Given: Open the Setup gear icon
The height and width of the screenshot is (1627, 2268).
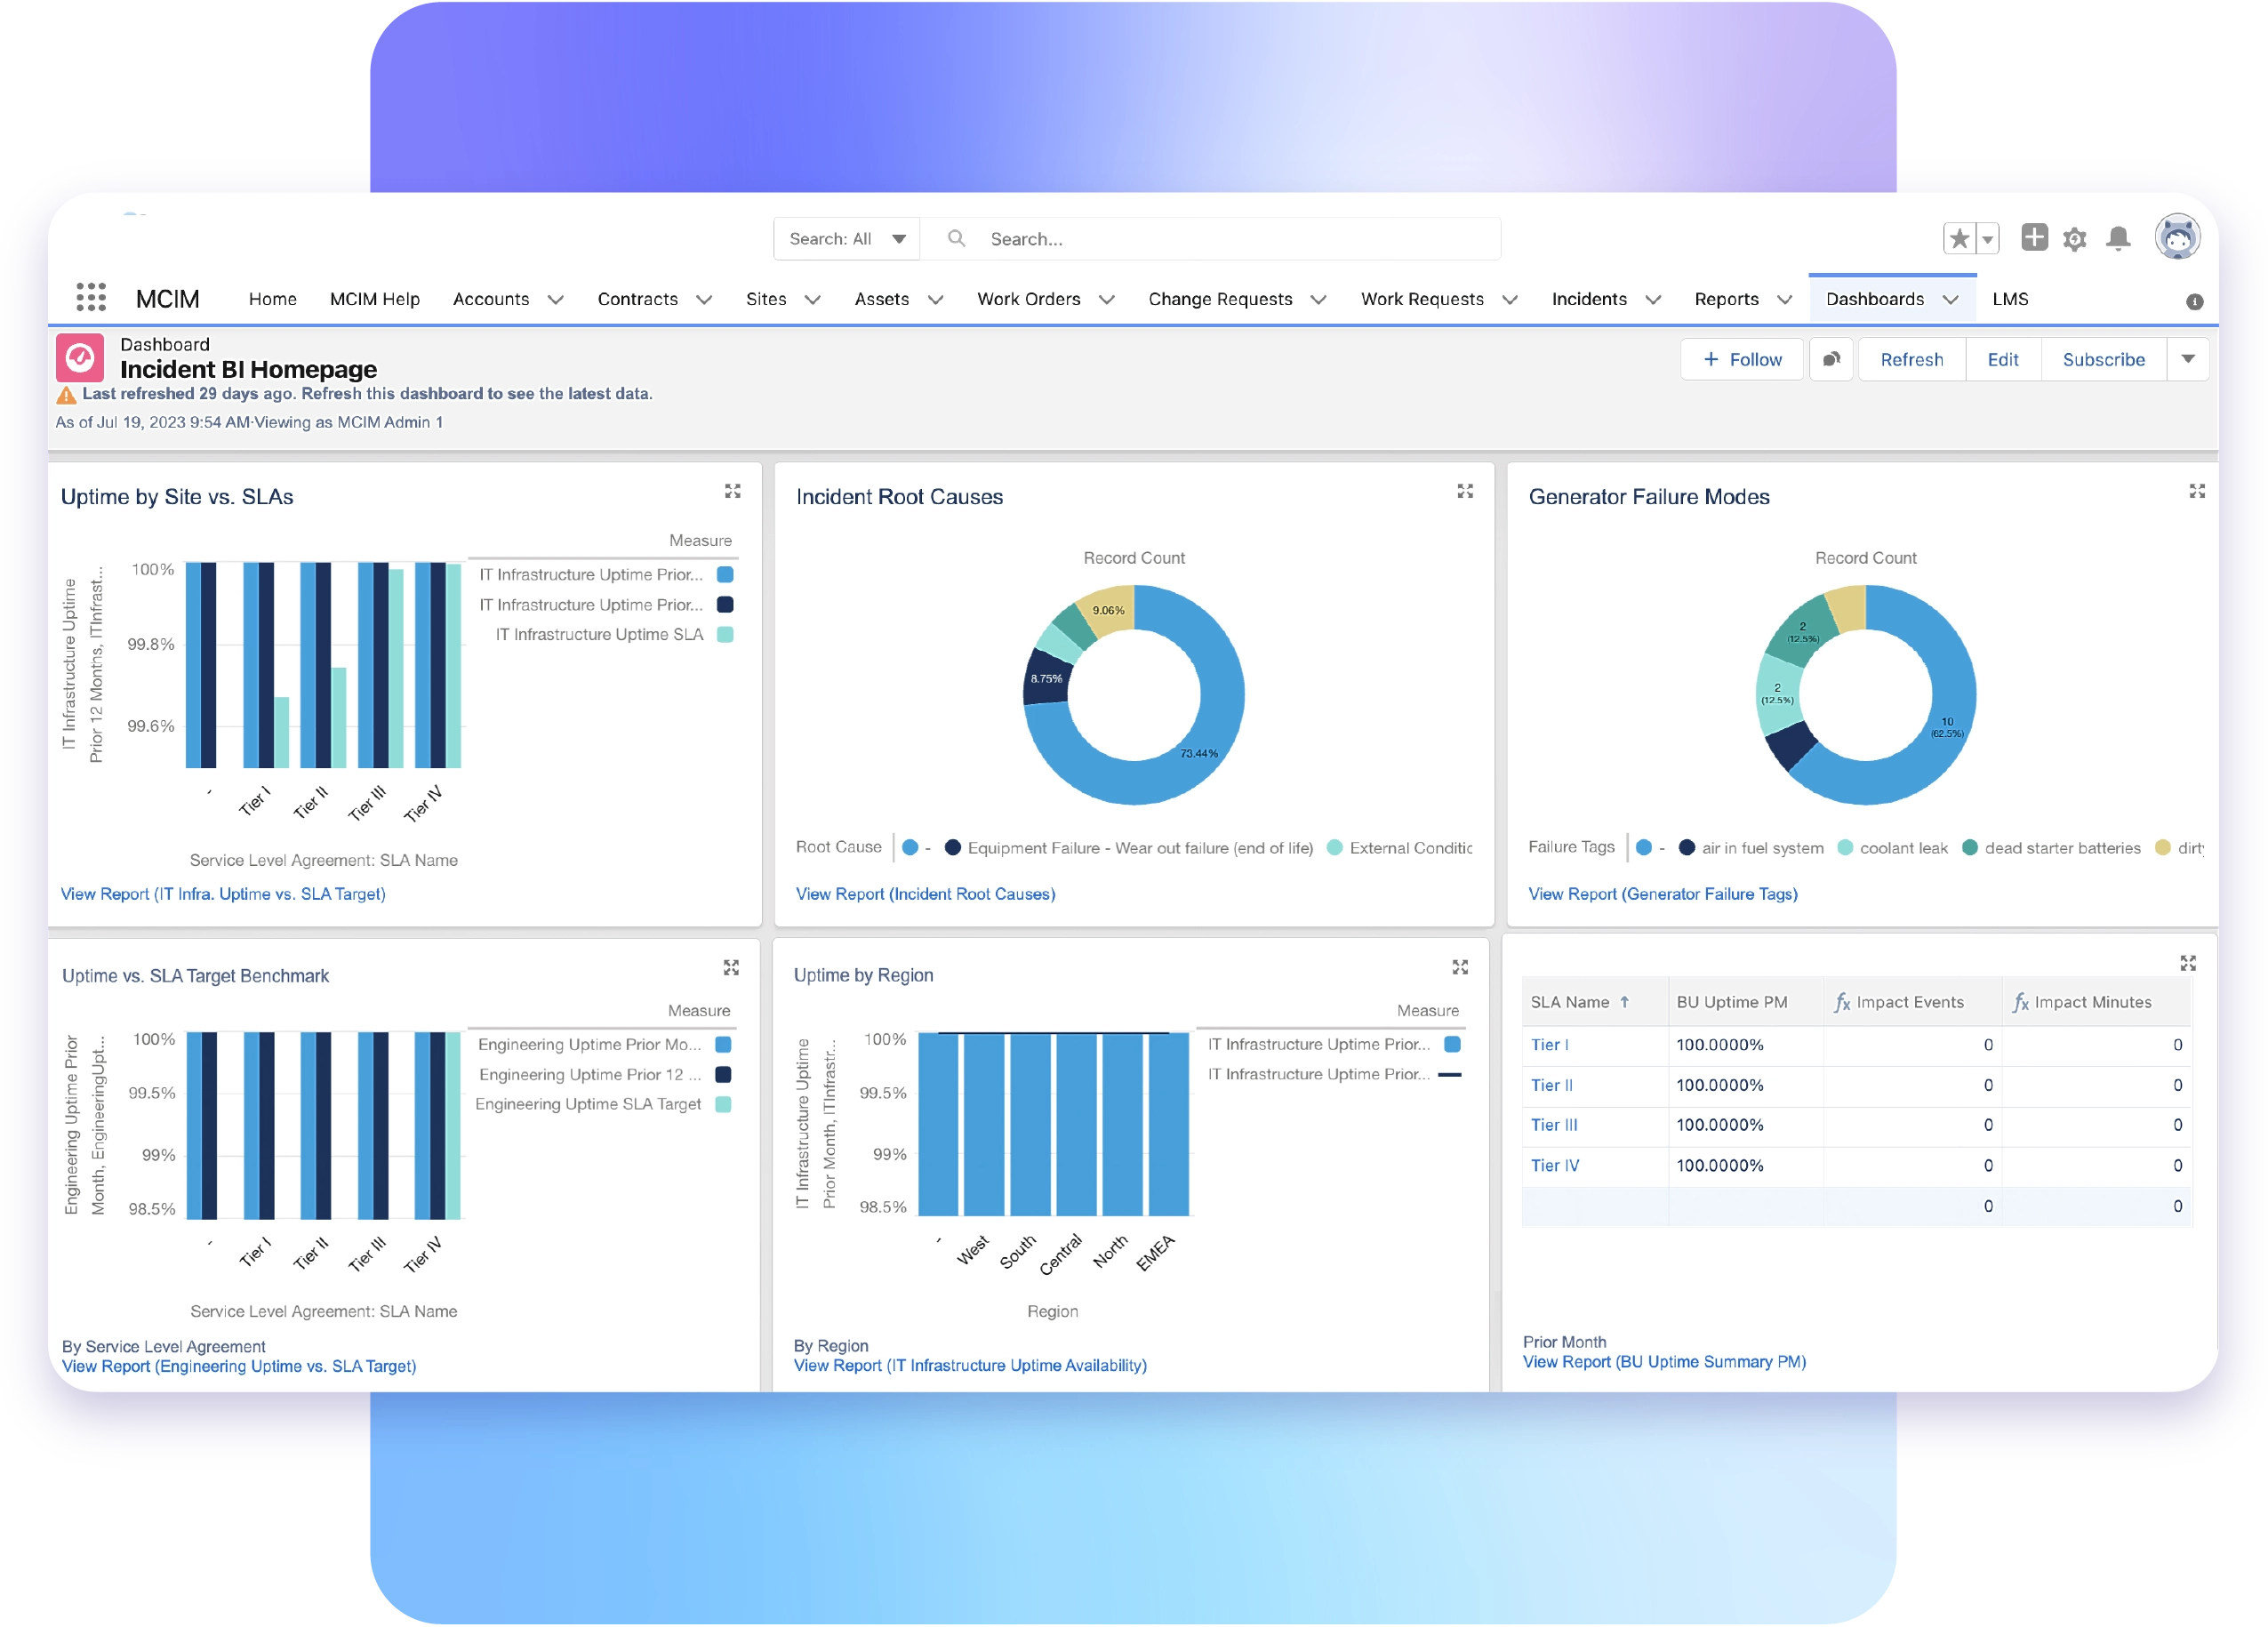Looking at the screenshot, I should (2074, 238).
